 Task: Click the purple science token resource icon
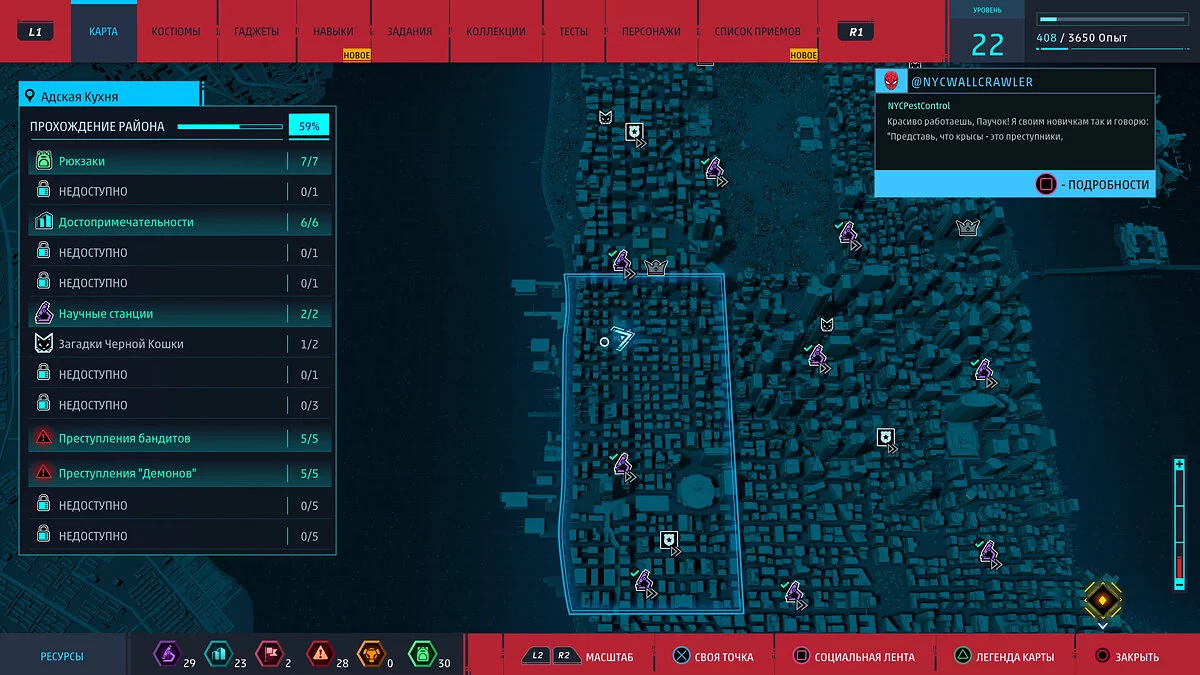point(166,654)
